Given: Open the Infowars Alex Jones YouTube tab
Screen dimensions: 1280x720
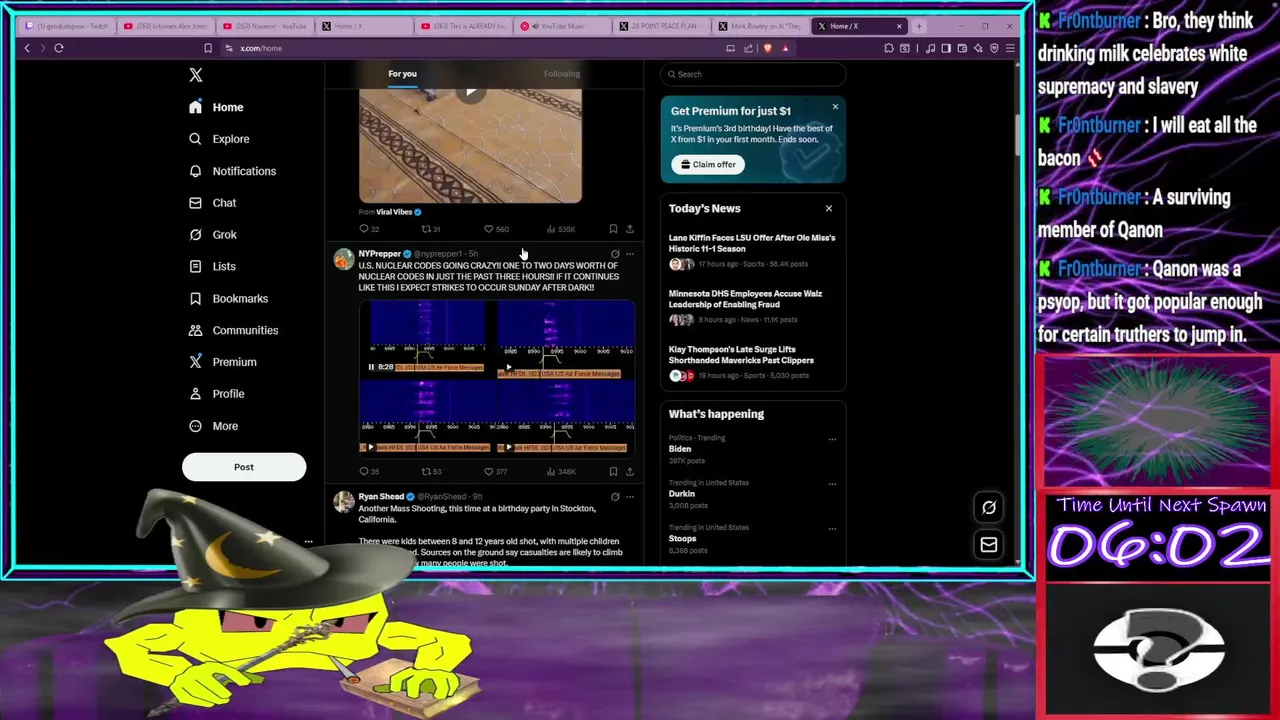Looking at the screenshot, I should point(165,26).
